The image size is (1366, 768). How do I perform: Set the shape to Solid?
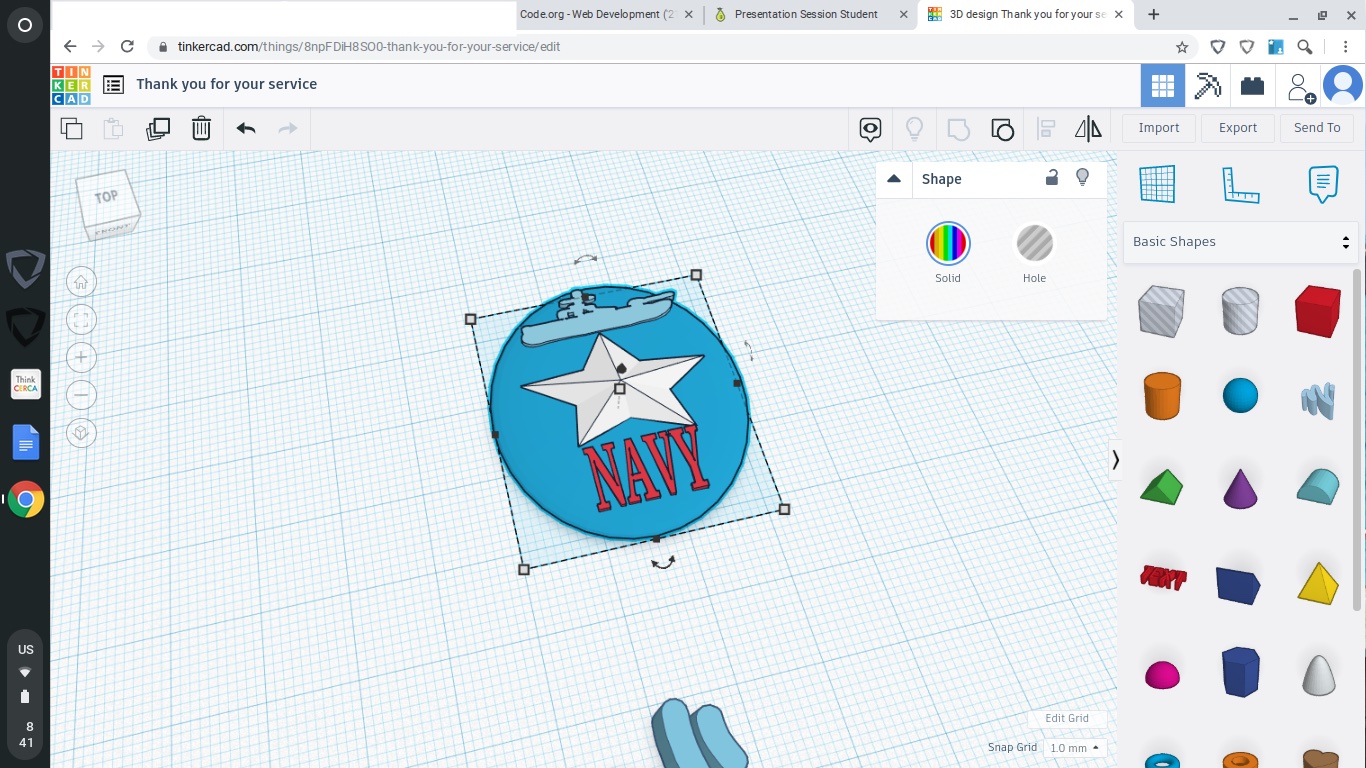coord(948,243)
